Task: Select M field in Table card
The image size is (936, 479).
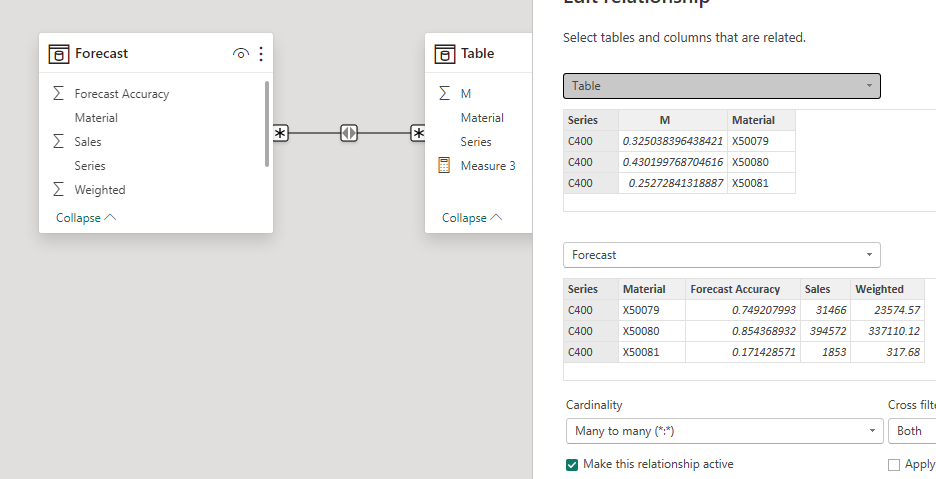Action: pos(466,94)
